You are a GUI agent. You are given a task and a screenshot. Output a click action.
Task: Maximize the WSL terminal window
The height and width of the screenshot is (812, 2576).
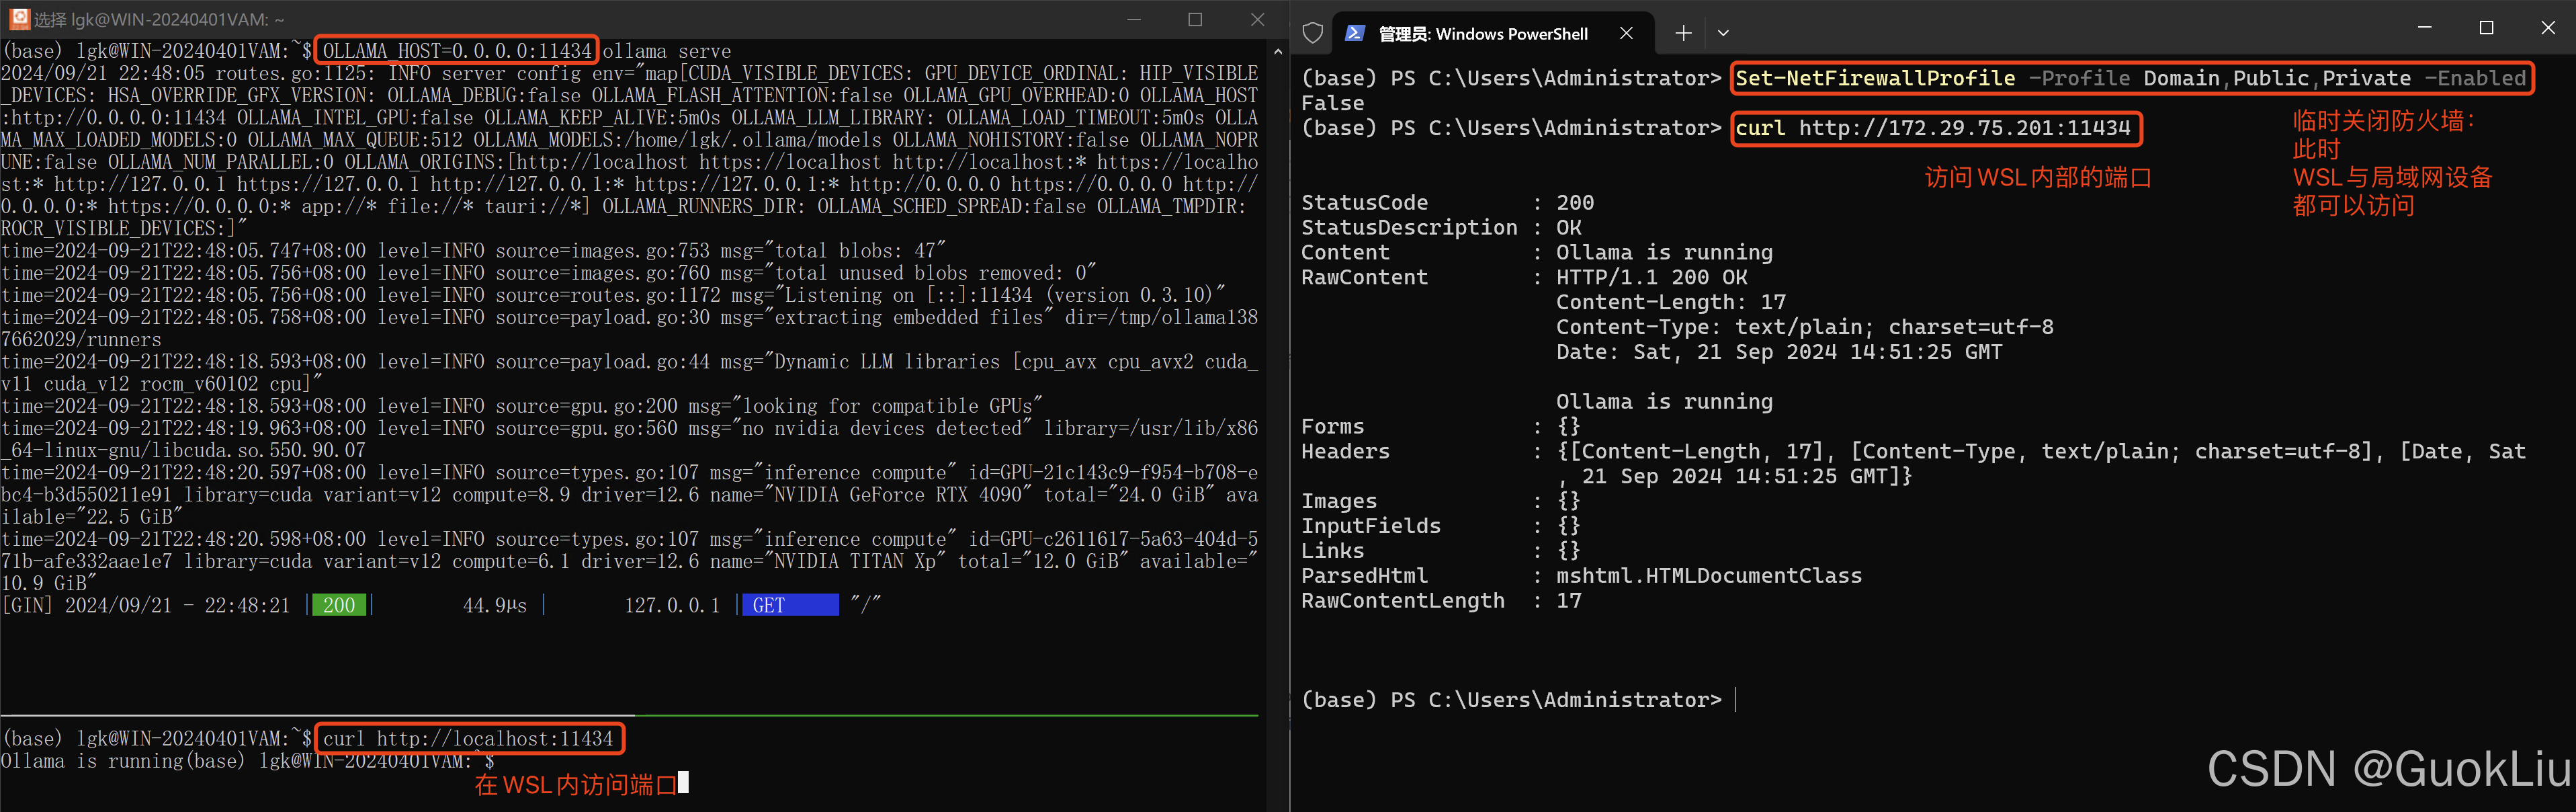click(1195, 19)
